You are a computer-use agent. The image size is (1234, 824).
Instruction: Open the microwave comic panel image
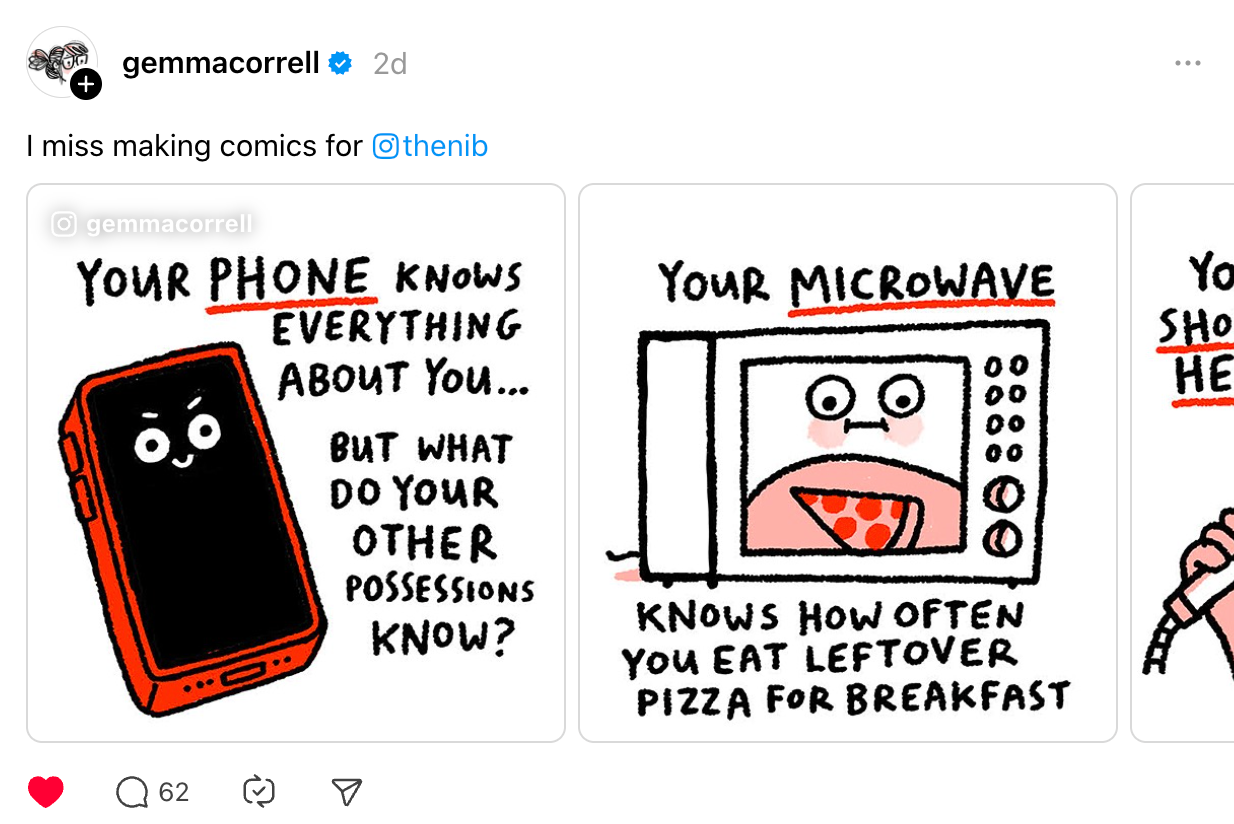tap(848, 463)
